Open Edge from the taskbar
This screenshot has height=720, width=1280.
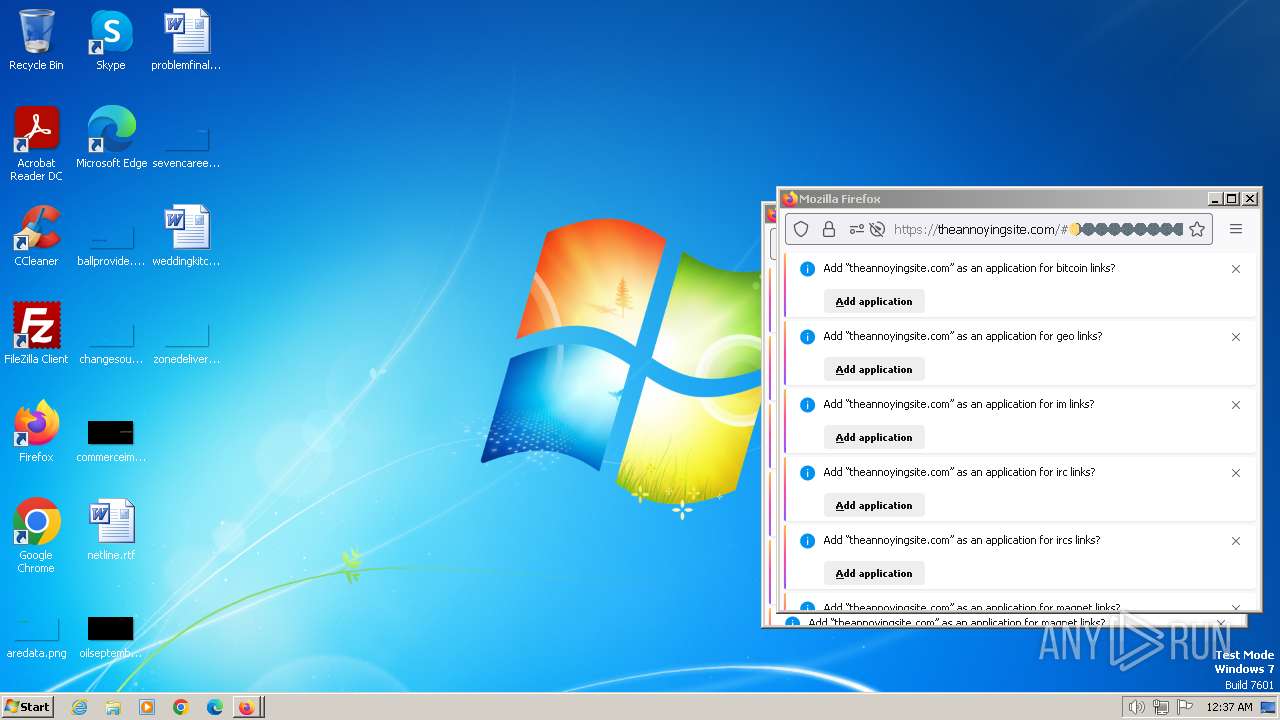[214, 707]
